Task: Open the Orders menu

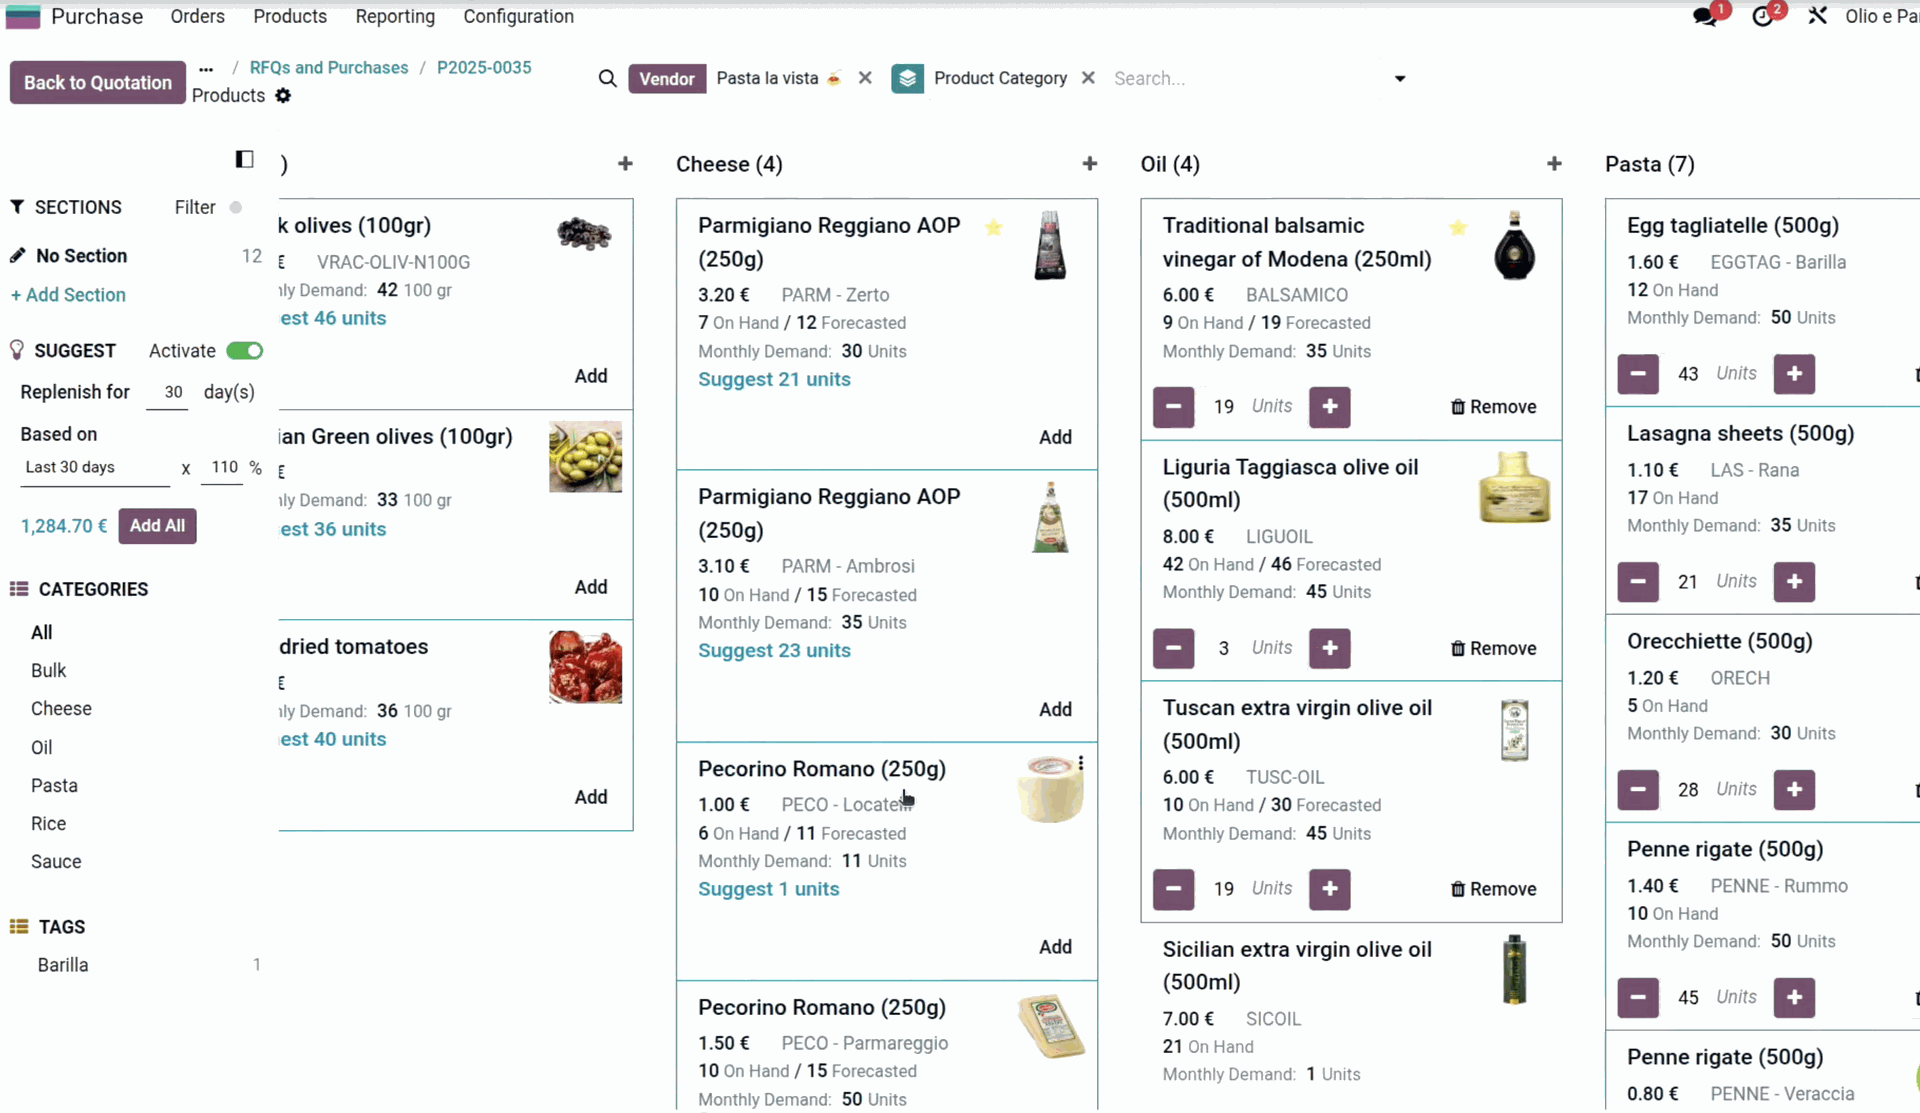Action: point(197,16)
